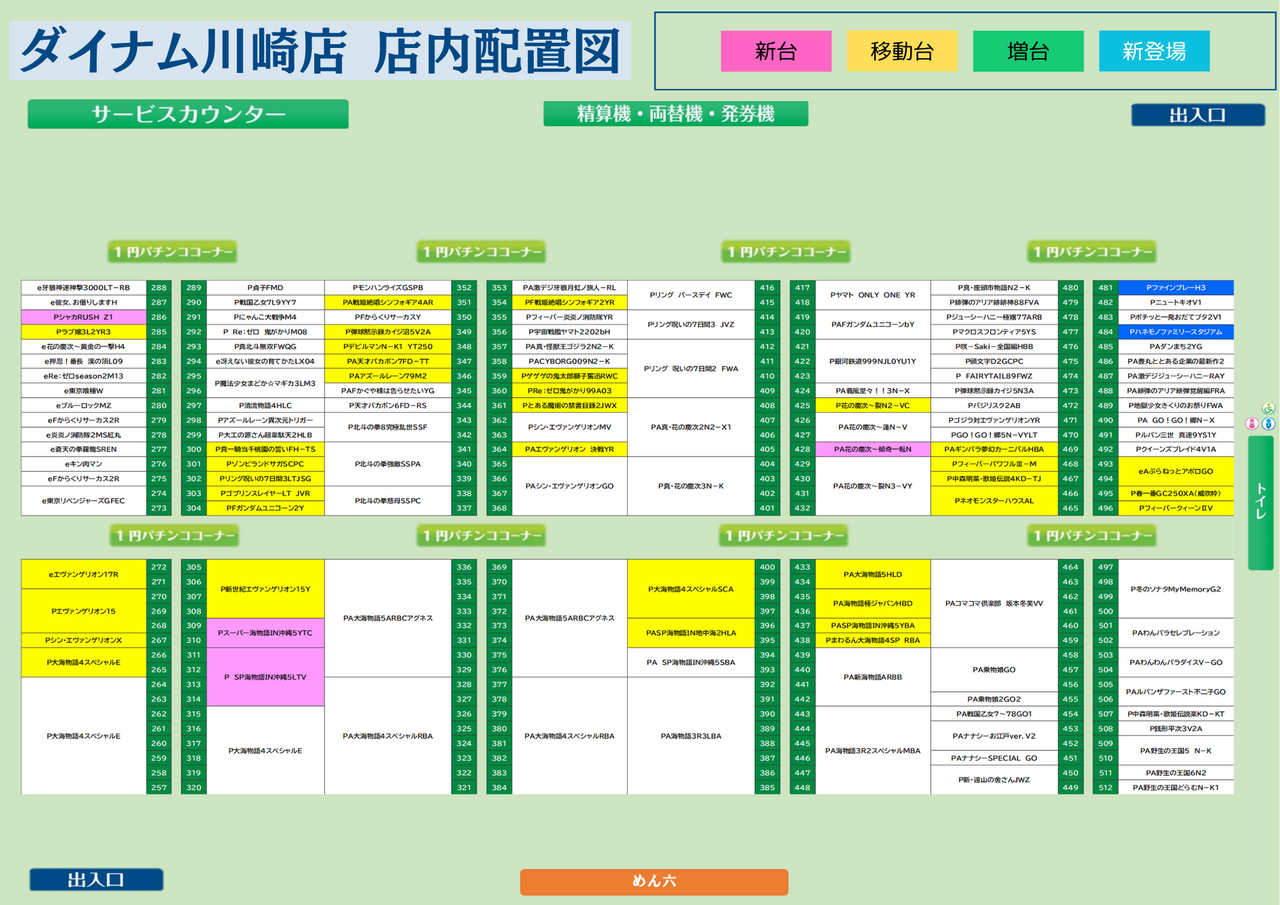
Task: Click the 出入口 label beside めん六
Action: [x=96, y=880]
